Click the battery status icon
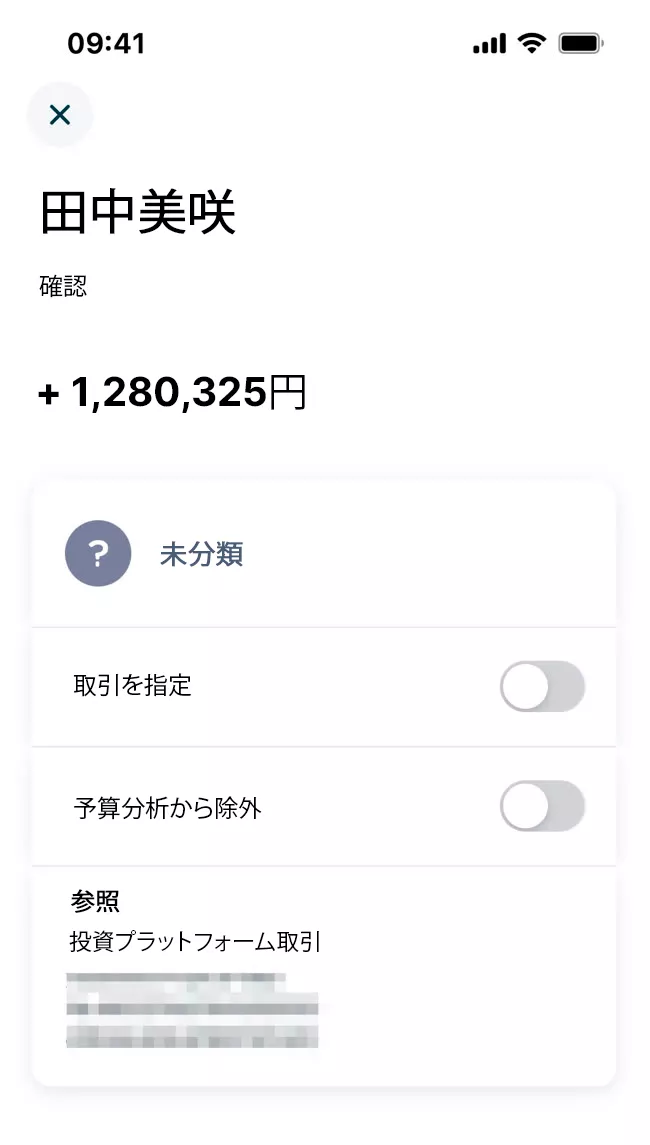The image size is (650, 1145). (x=580, y=43)
